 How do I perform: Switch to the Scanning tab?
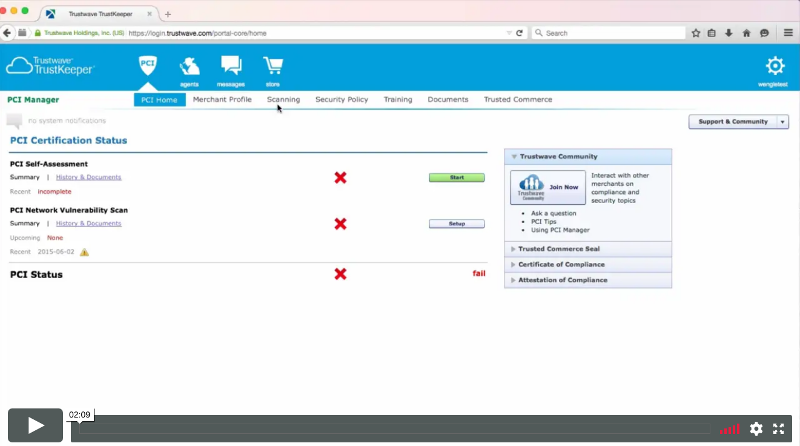(x=283, y=100)
